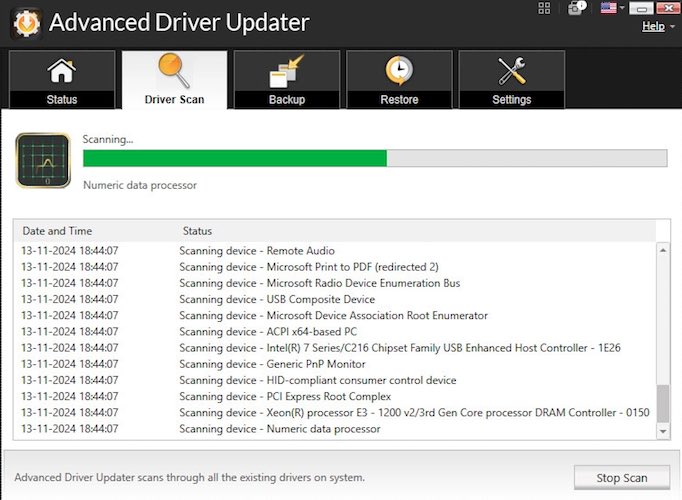
Task: Select the USB Composite Device row
Action: tap(335, 299)
